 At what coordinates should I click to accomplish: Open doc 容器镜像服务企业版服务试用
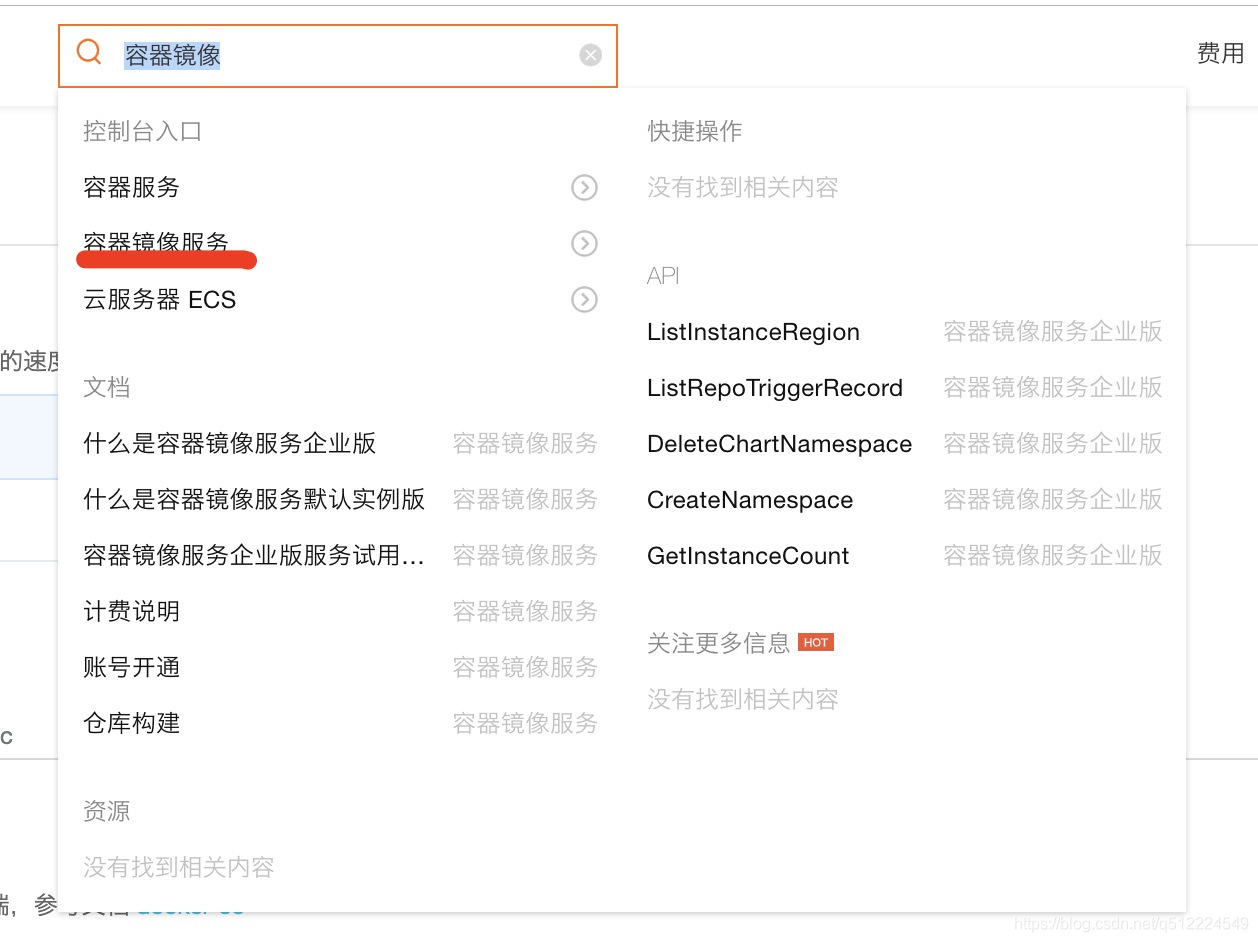[254, 555]
